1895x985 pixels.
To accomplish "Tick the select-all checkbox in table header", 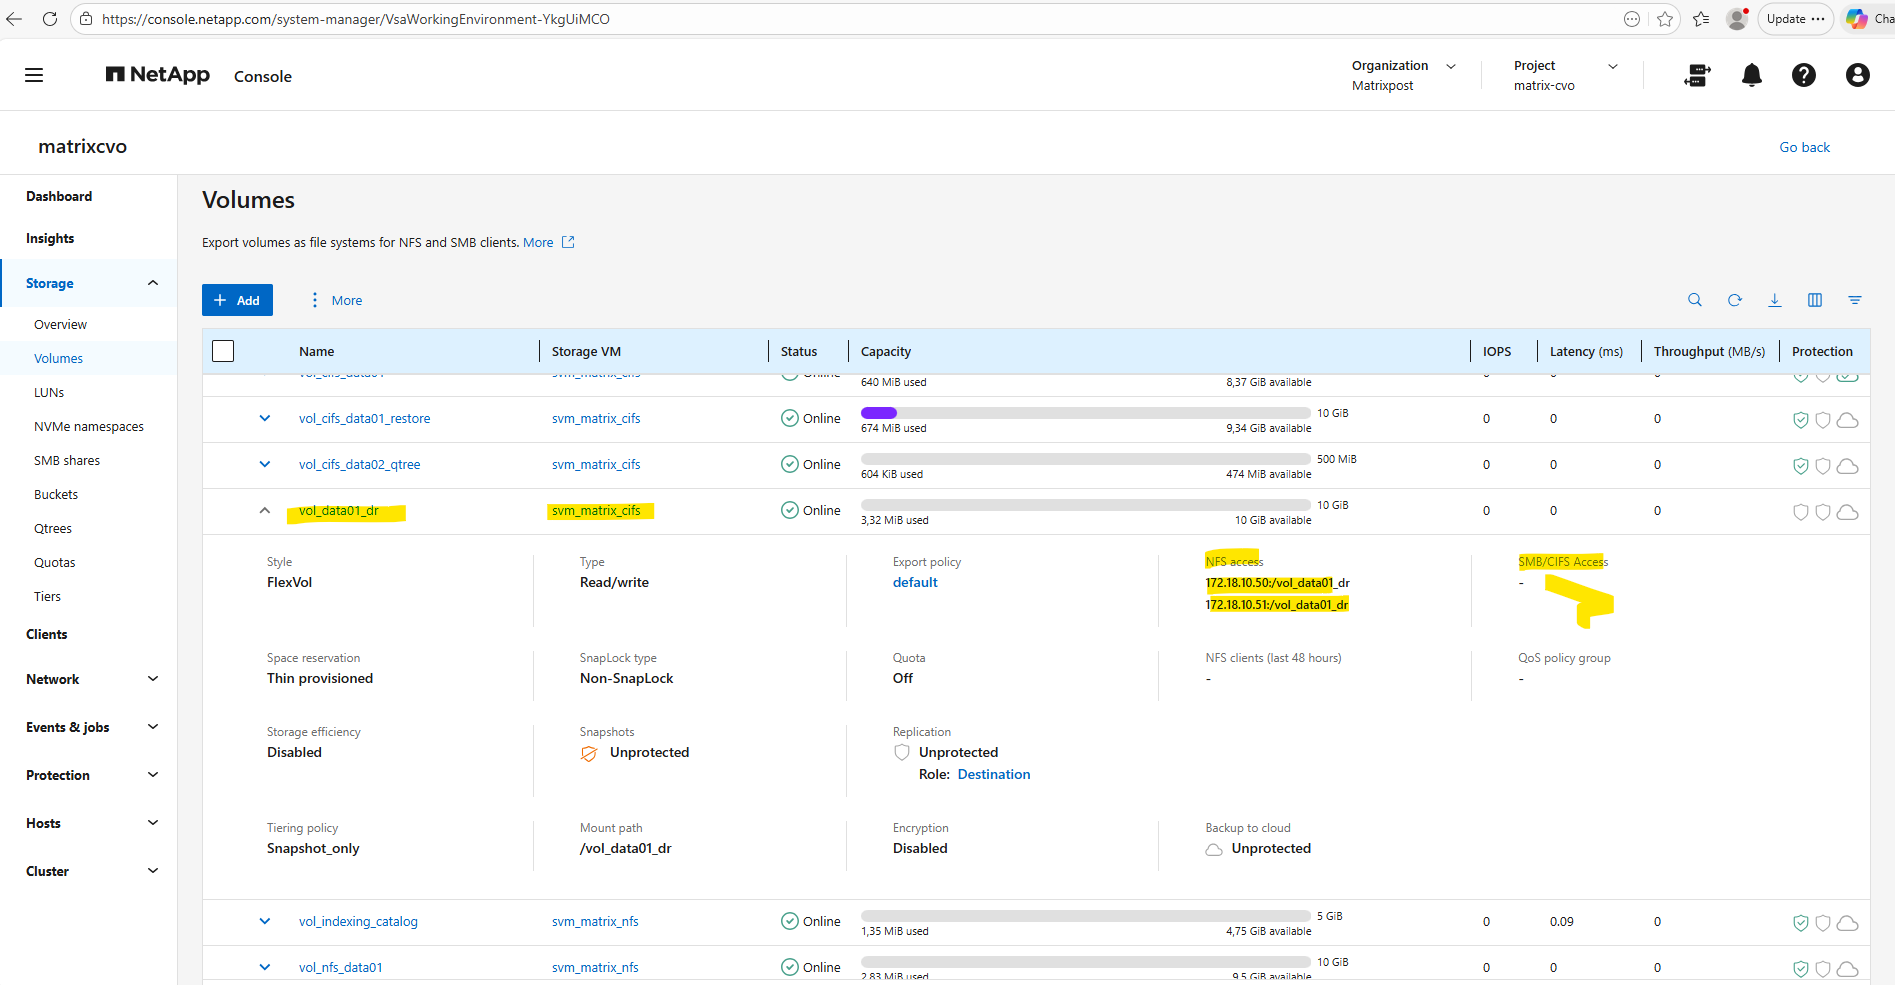I will [223, 351].
